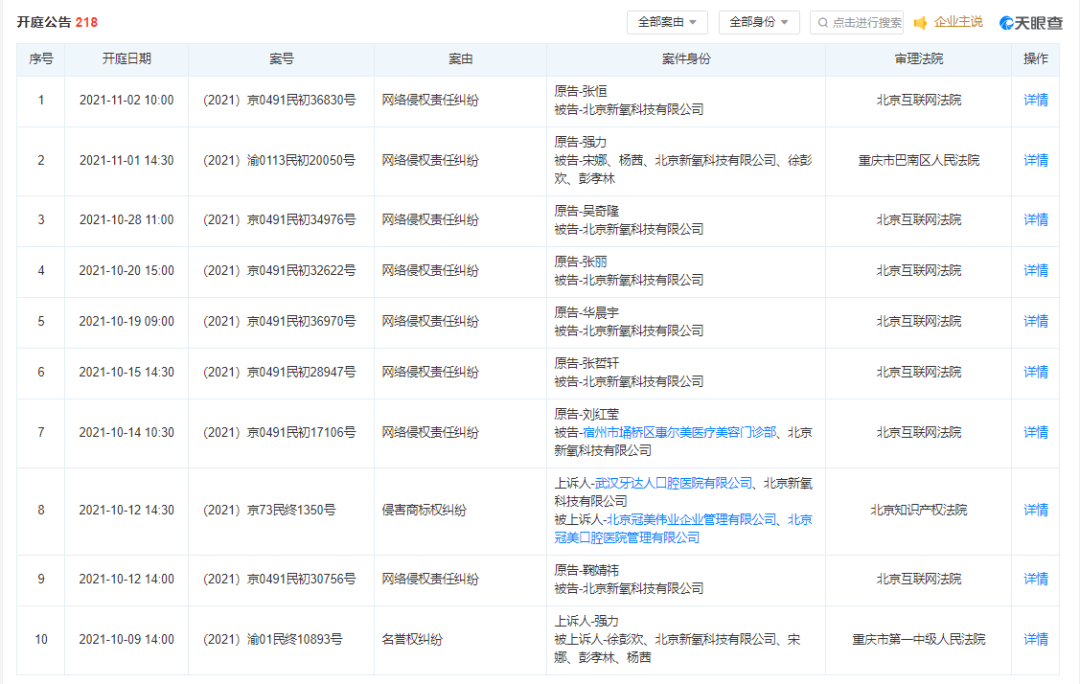Image resolution: width=1080 pixels, height=684 pixels.
Task: Open 详情 for row 6 张哲轩 case
Action: click(1035, 372)
